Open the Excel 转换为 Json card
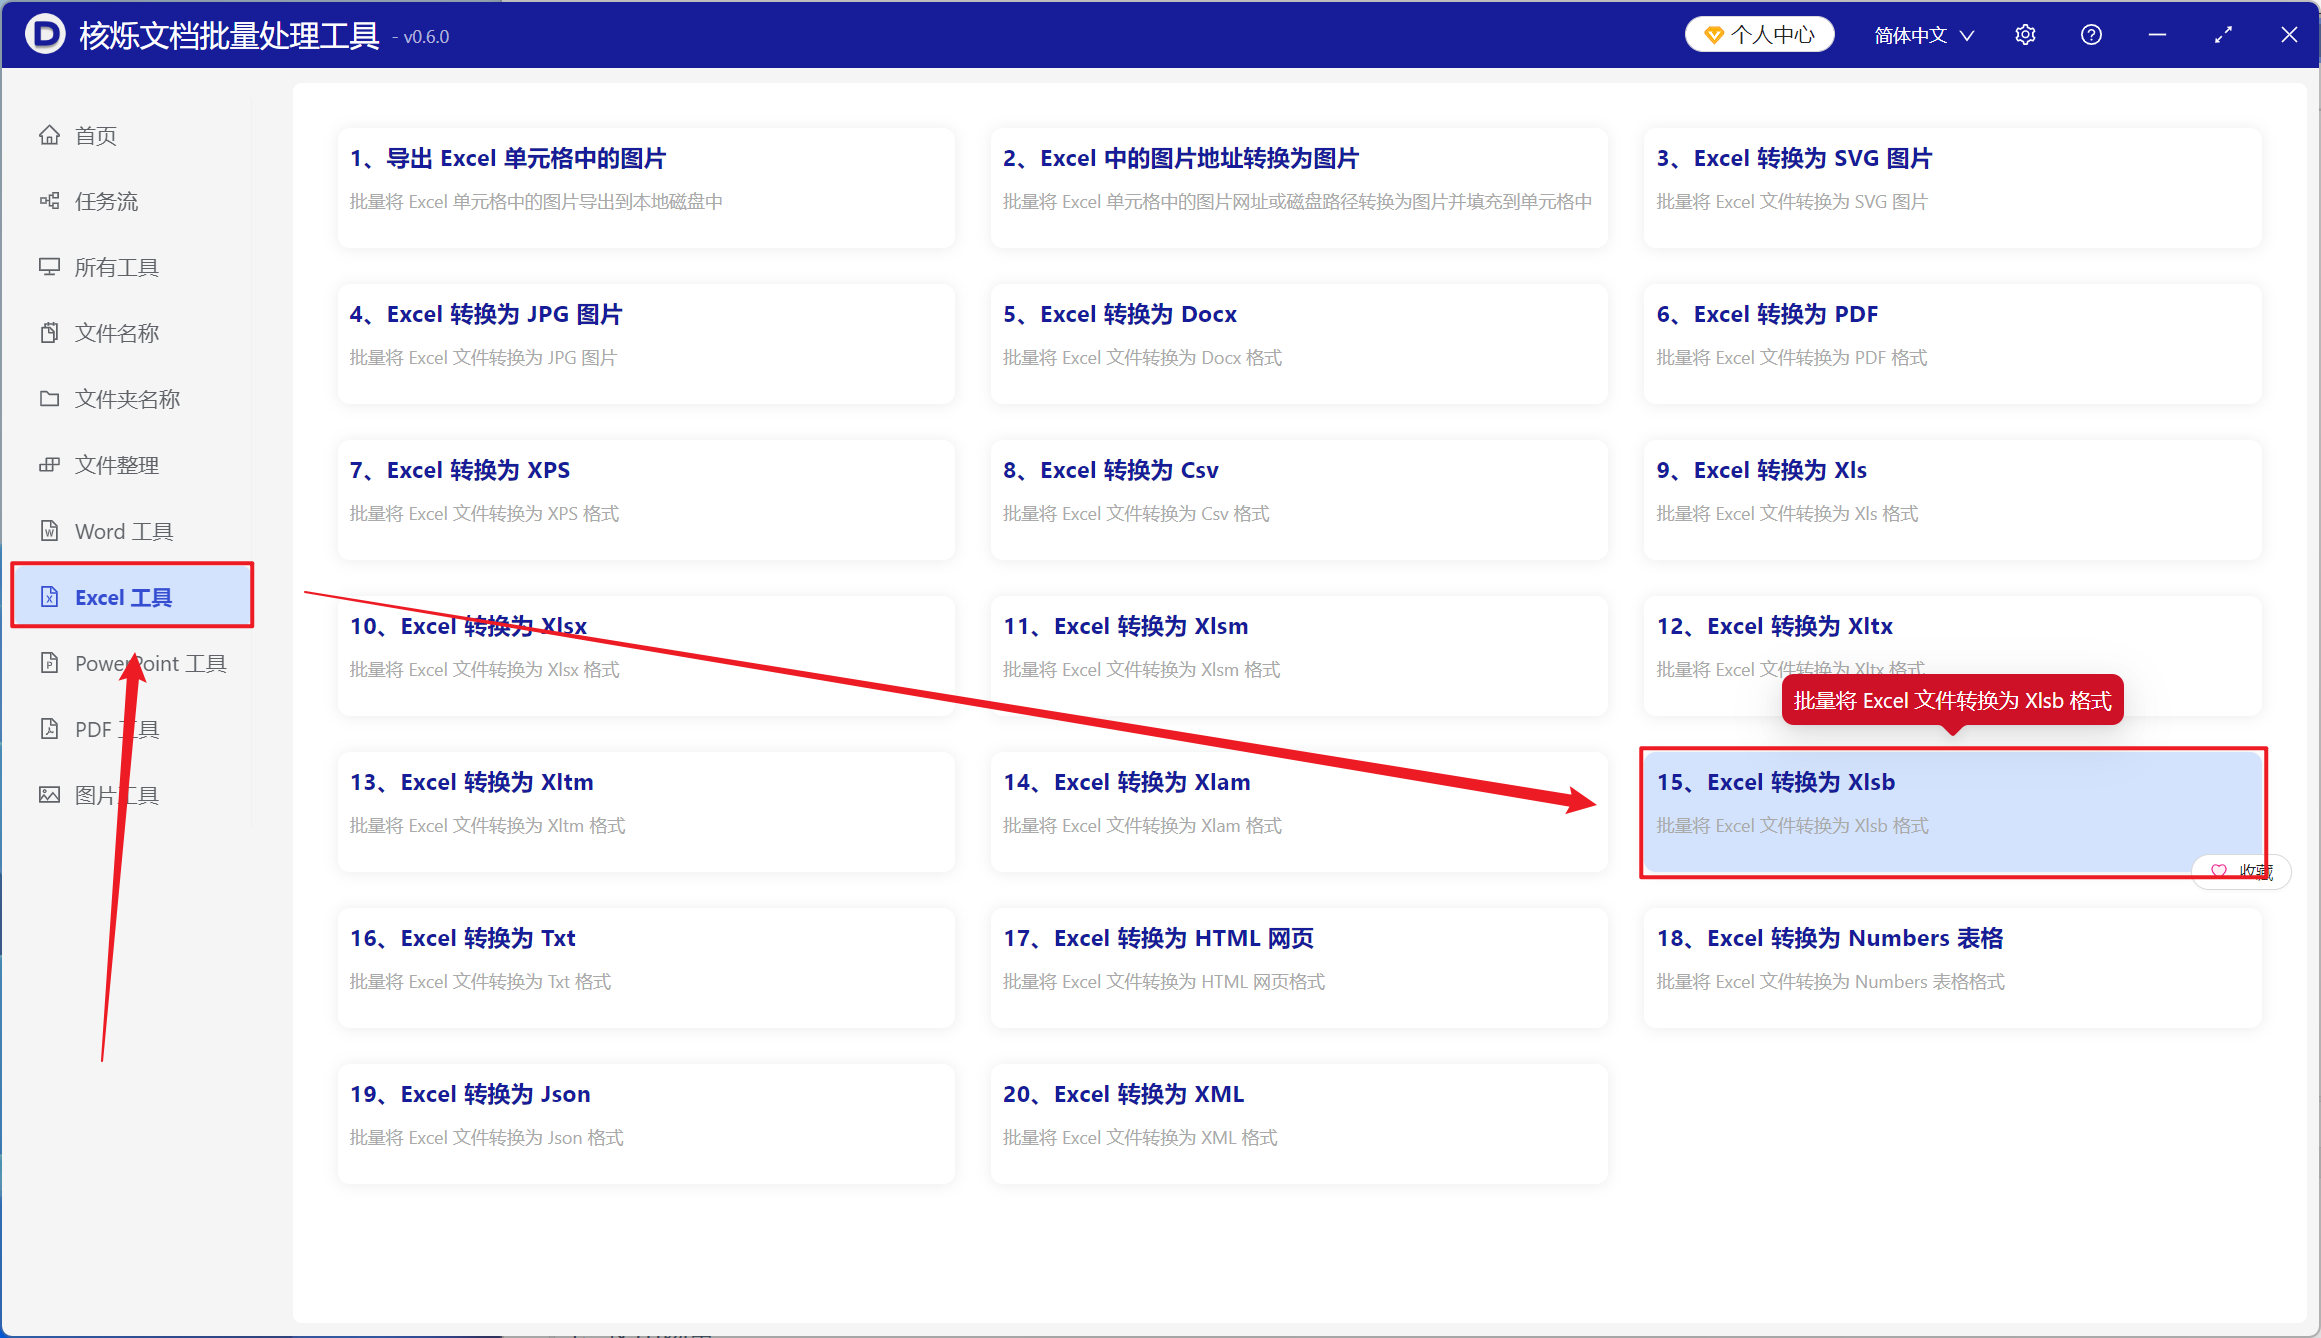 coord(646,1124)
